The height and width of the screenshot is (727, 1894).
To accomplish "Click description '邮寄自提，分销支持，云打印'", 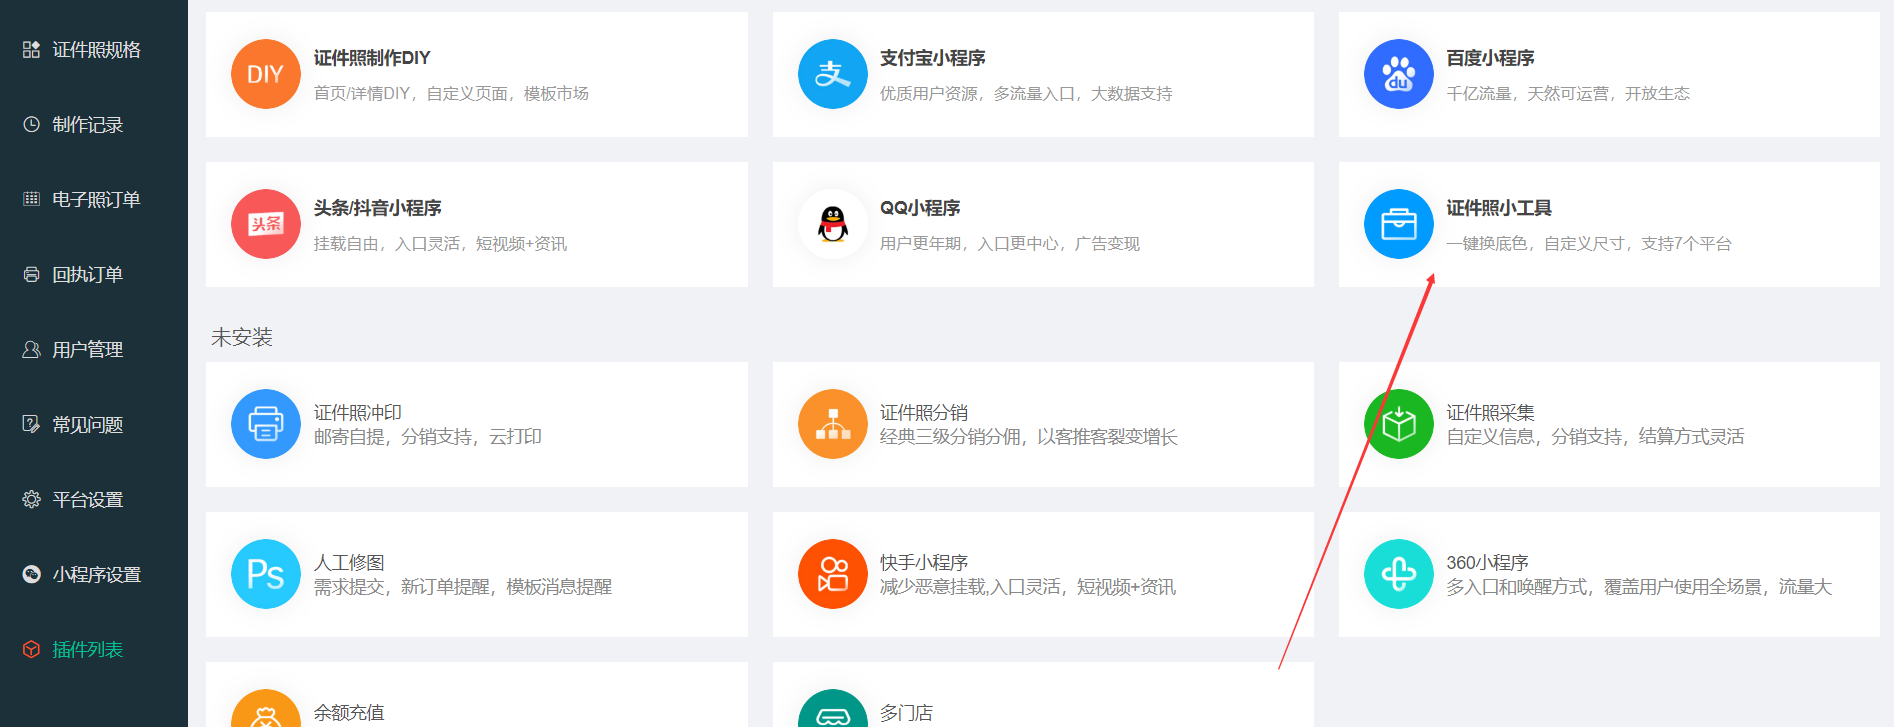I will [427, 437].
